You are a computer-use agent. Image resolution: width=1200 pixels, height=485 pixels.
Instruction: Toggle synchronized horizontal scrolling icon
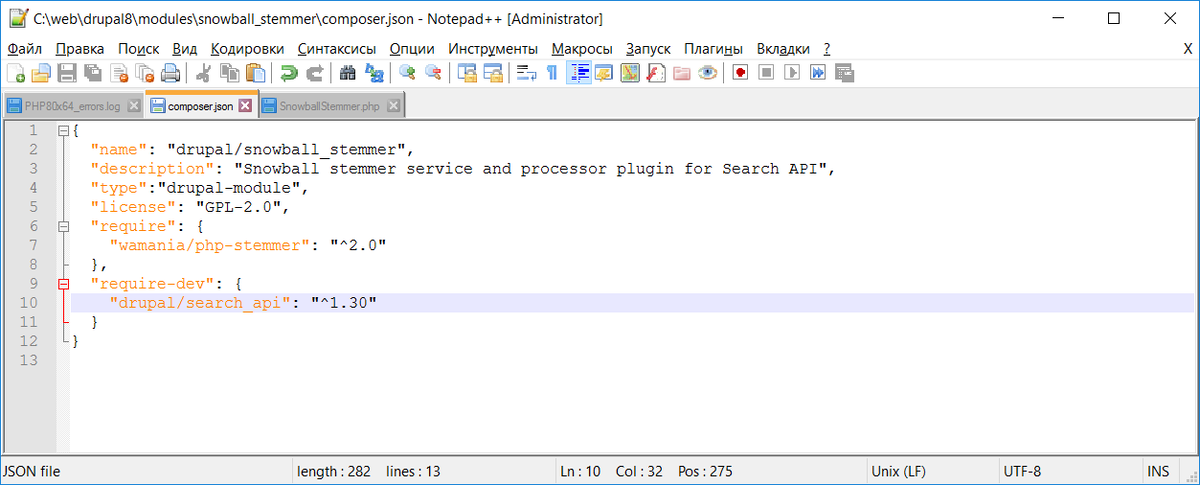(x=492, y=72)
